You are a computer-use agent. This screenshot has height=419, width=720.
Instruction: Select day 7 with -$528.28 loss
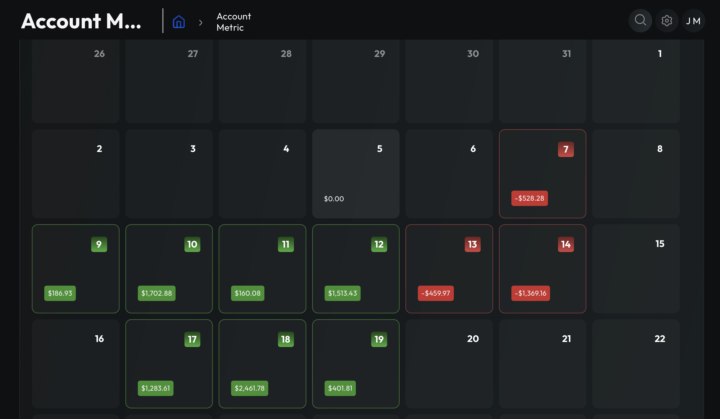tap(542, 173)
